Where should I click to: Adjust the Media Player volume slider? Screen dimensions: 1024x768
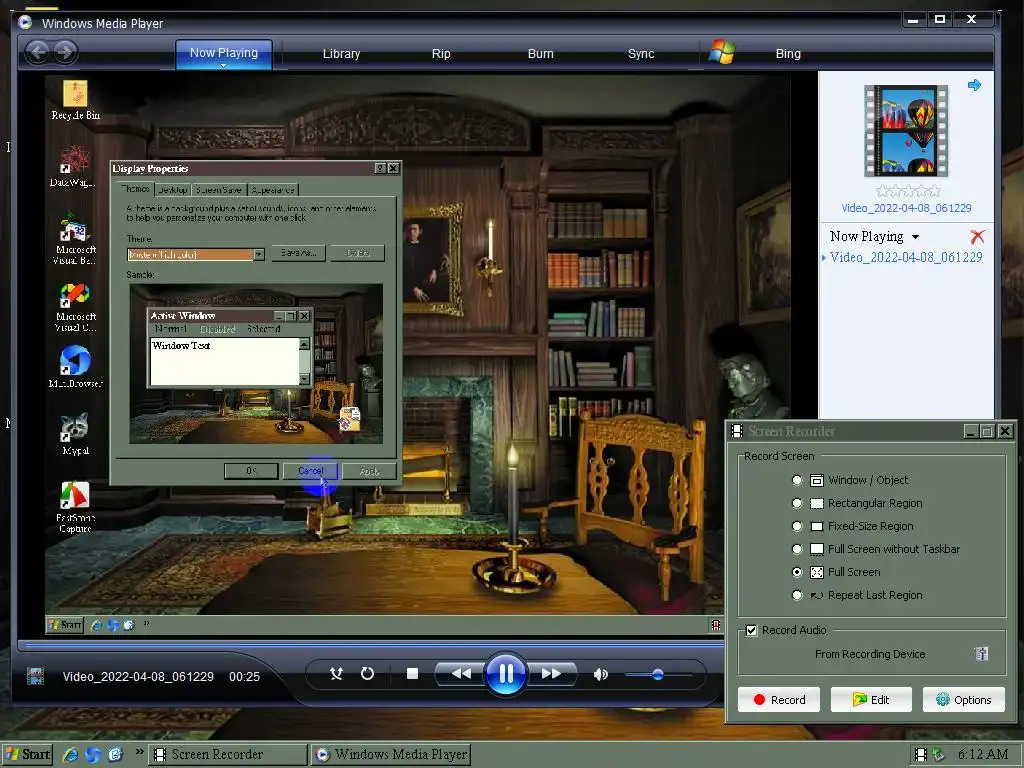point(658,674)
